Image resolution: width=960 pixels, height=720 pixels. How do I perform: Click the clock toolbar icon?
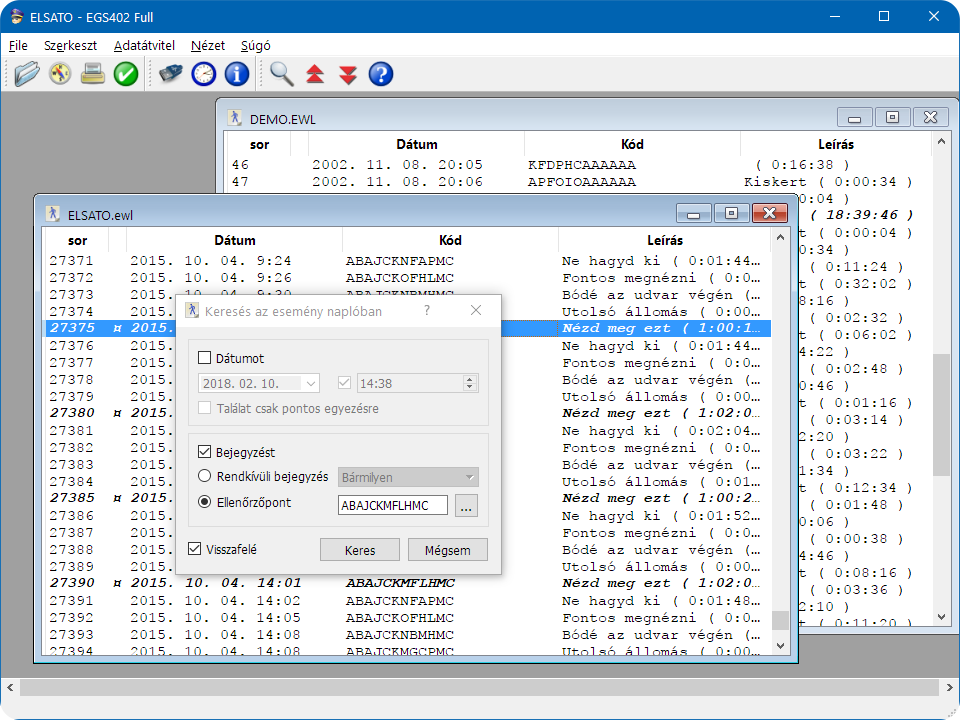pos(204,74)
